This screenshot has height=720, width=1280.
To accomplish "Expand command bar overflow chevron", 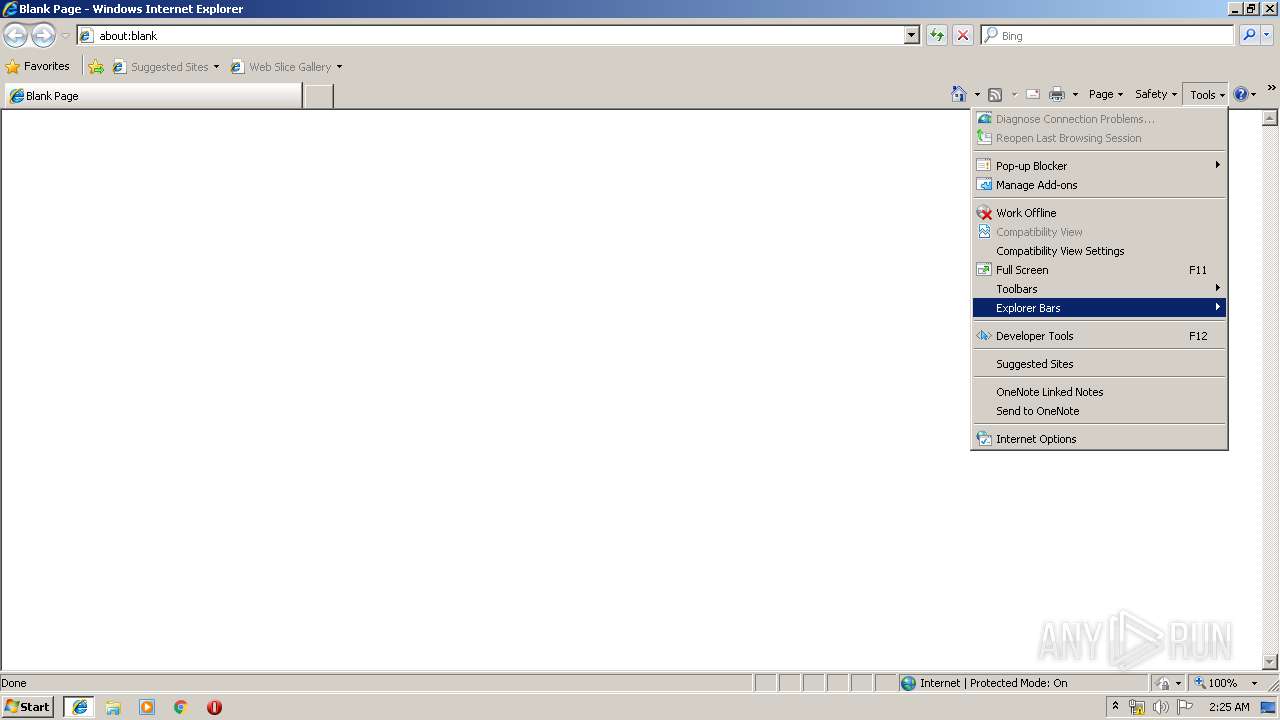I will [x=1271, y=89].
